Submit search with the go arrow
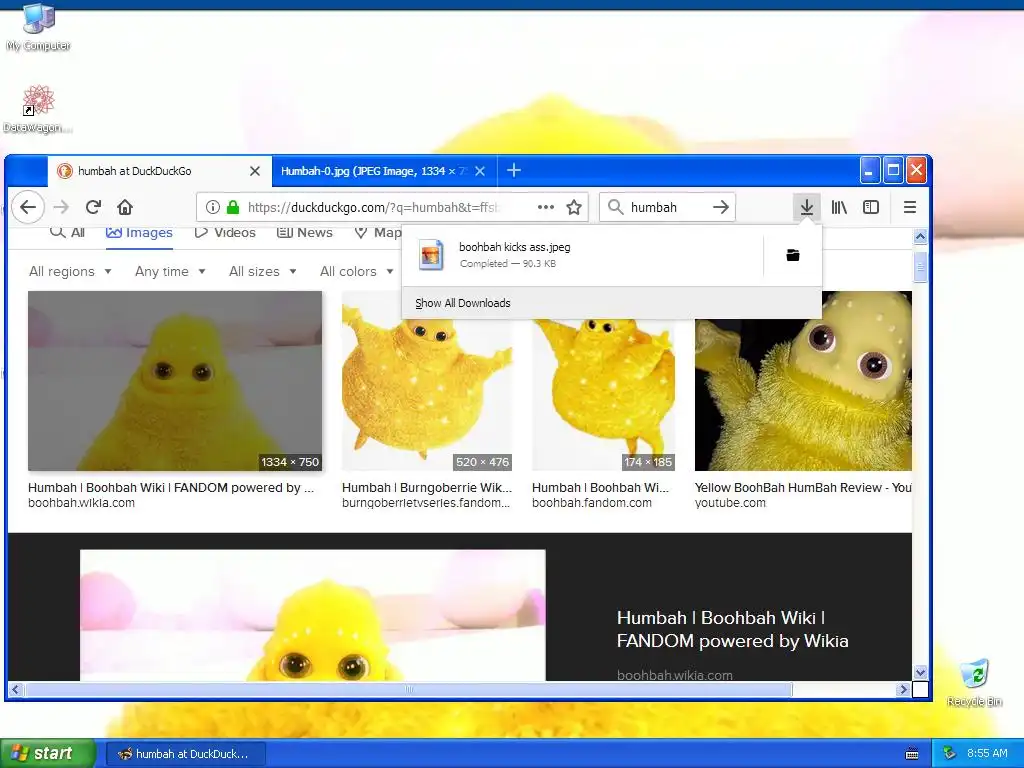 coord(720,207)
